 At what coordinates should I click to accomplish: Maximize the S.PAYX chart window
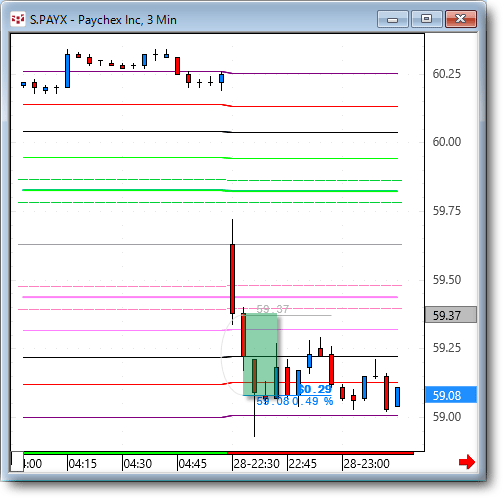coord(427,19)
